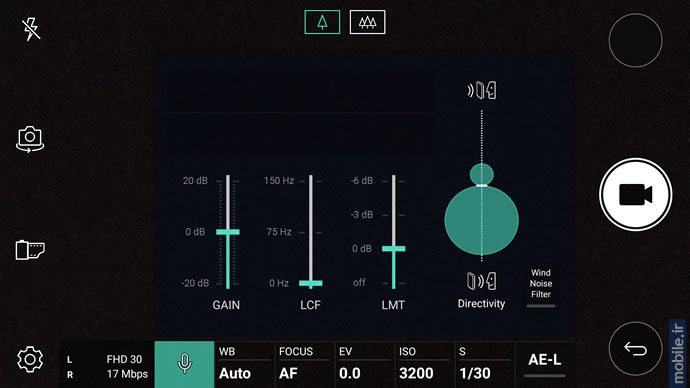Screen dimensions: 690x388
Task: Click the GAIN slider handle
Action: (x=228, y=232)
